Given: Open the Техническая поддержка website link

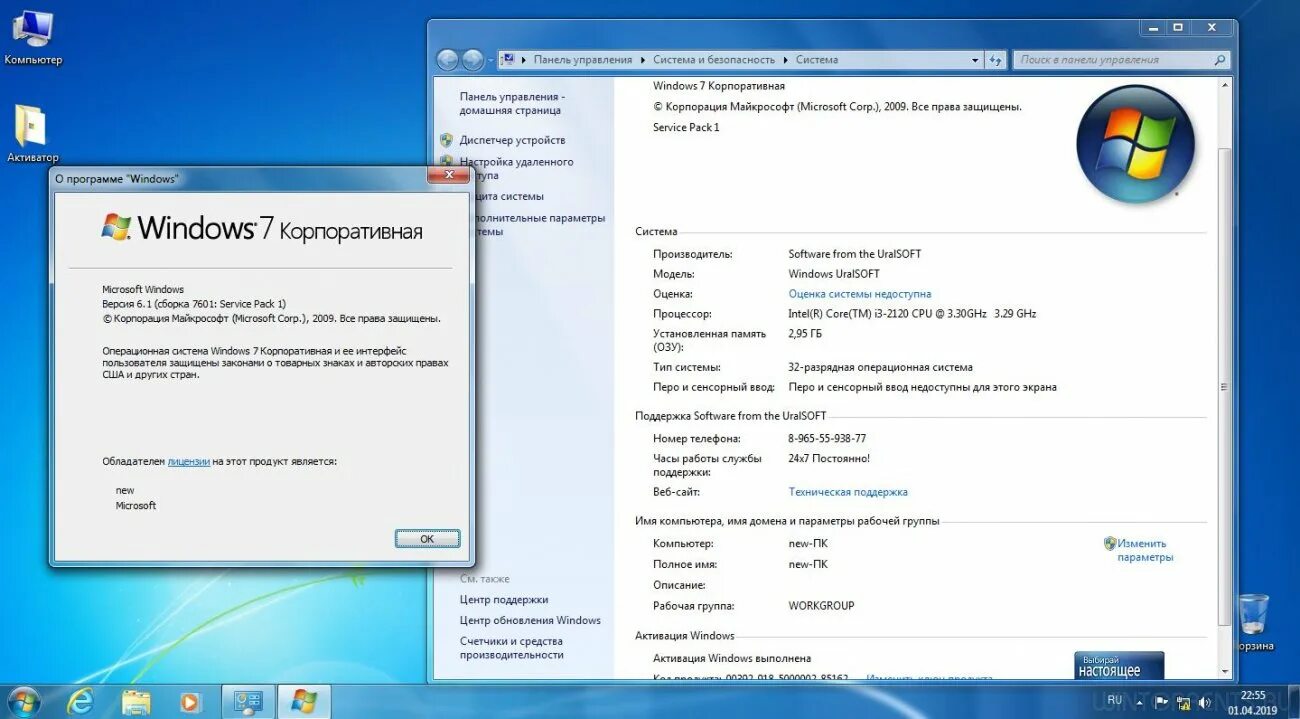Looking at the screenshot, I should click(x=848, y=492).
